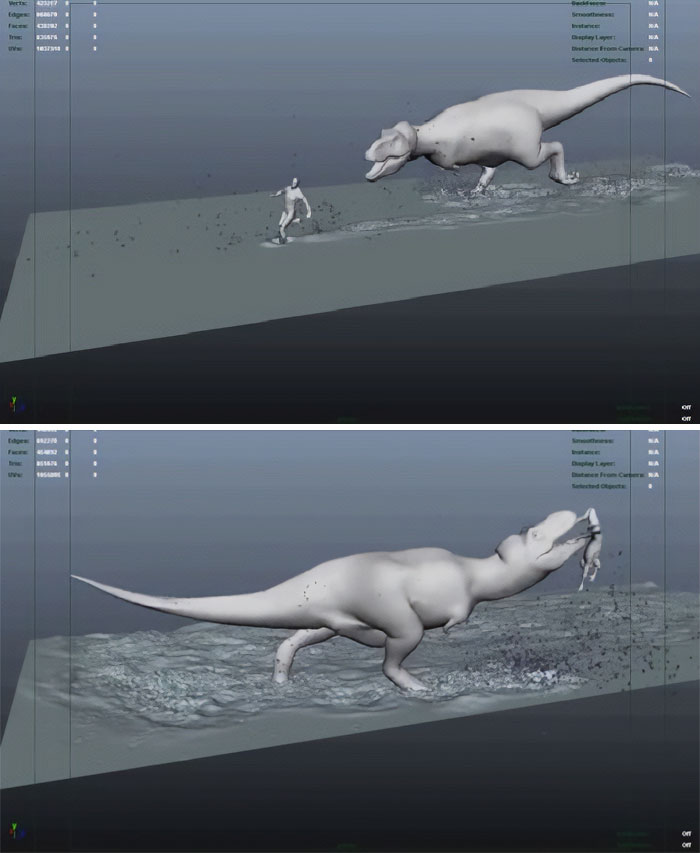Image resolution: width=700 pixels, height=853 pixels.
Task: Click the Instance label in the lower HUD
Action: [586, 452]
